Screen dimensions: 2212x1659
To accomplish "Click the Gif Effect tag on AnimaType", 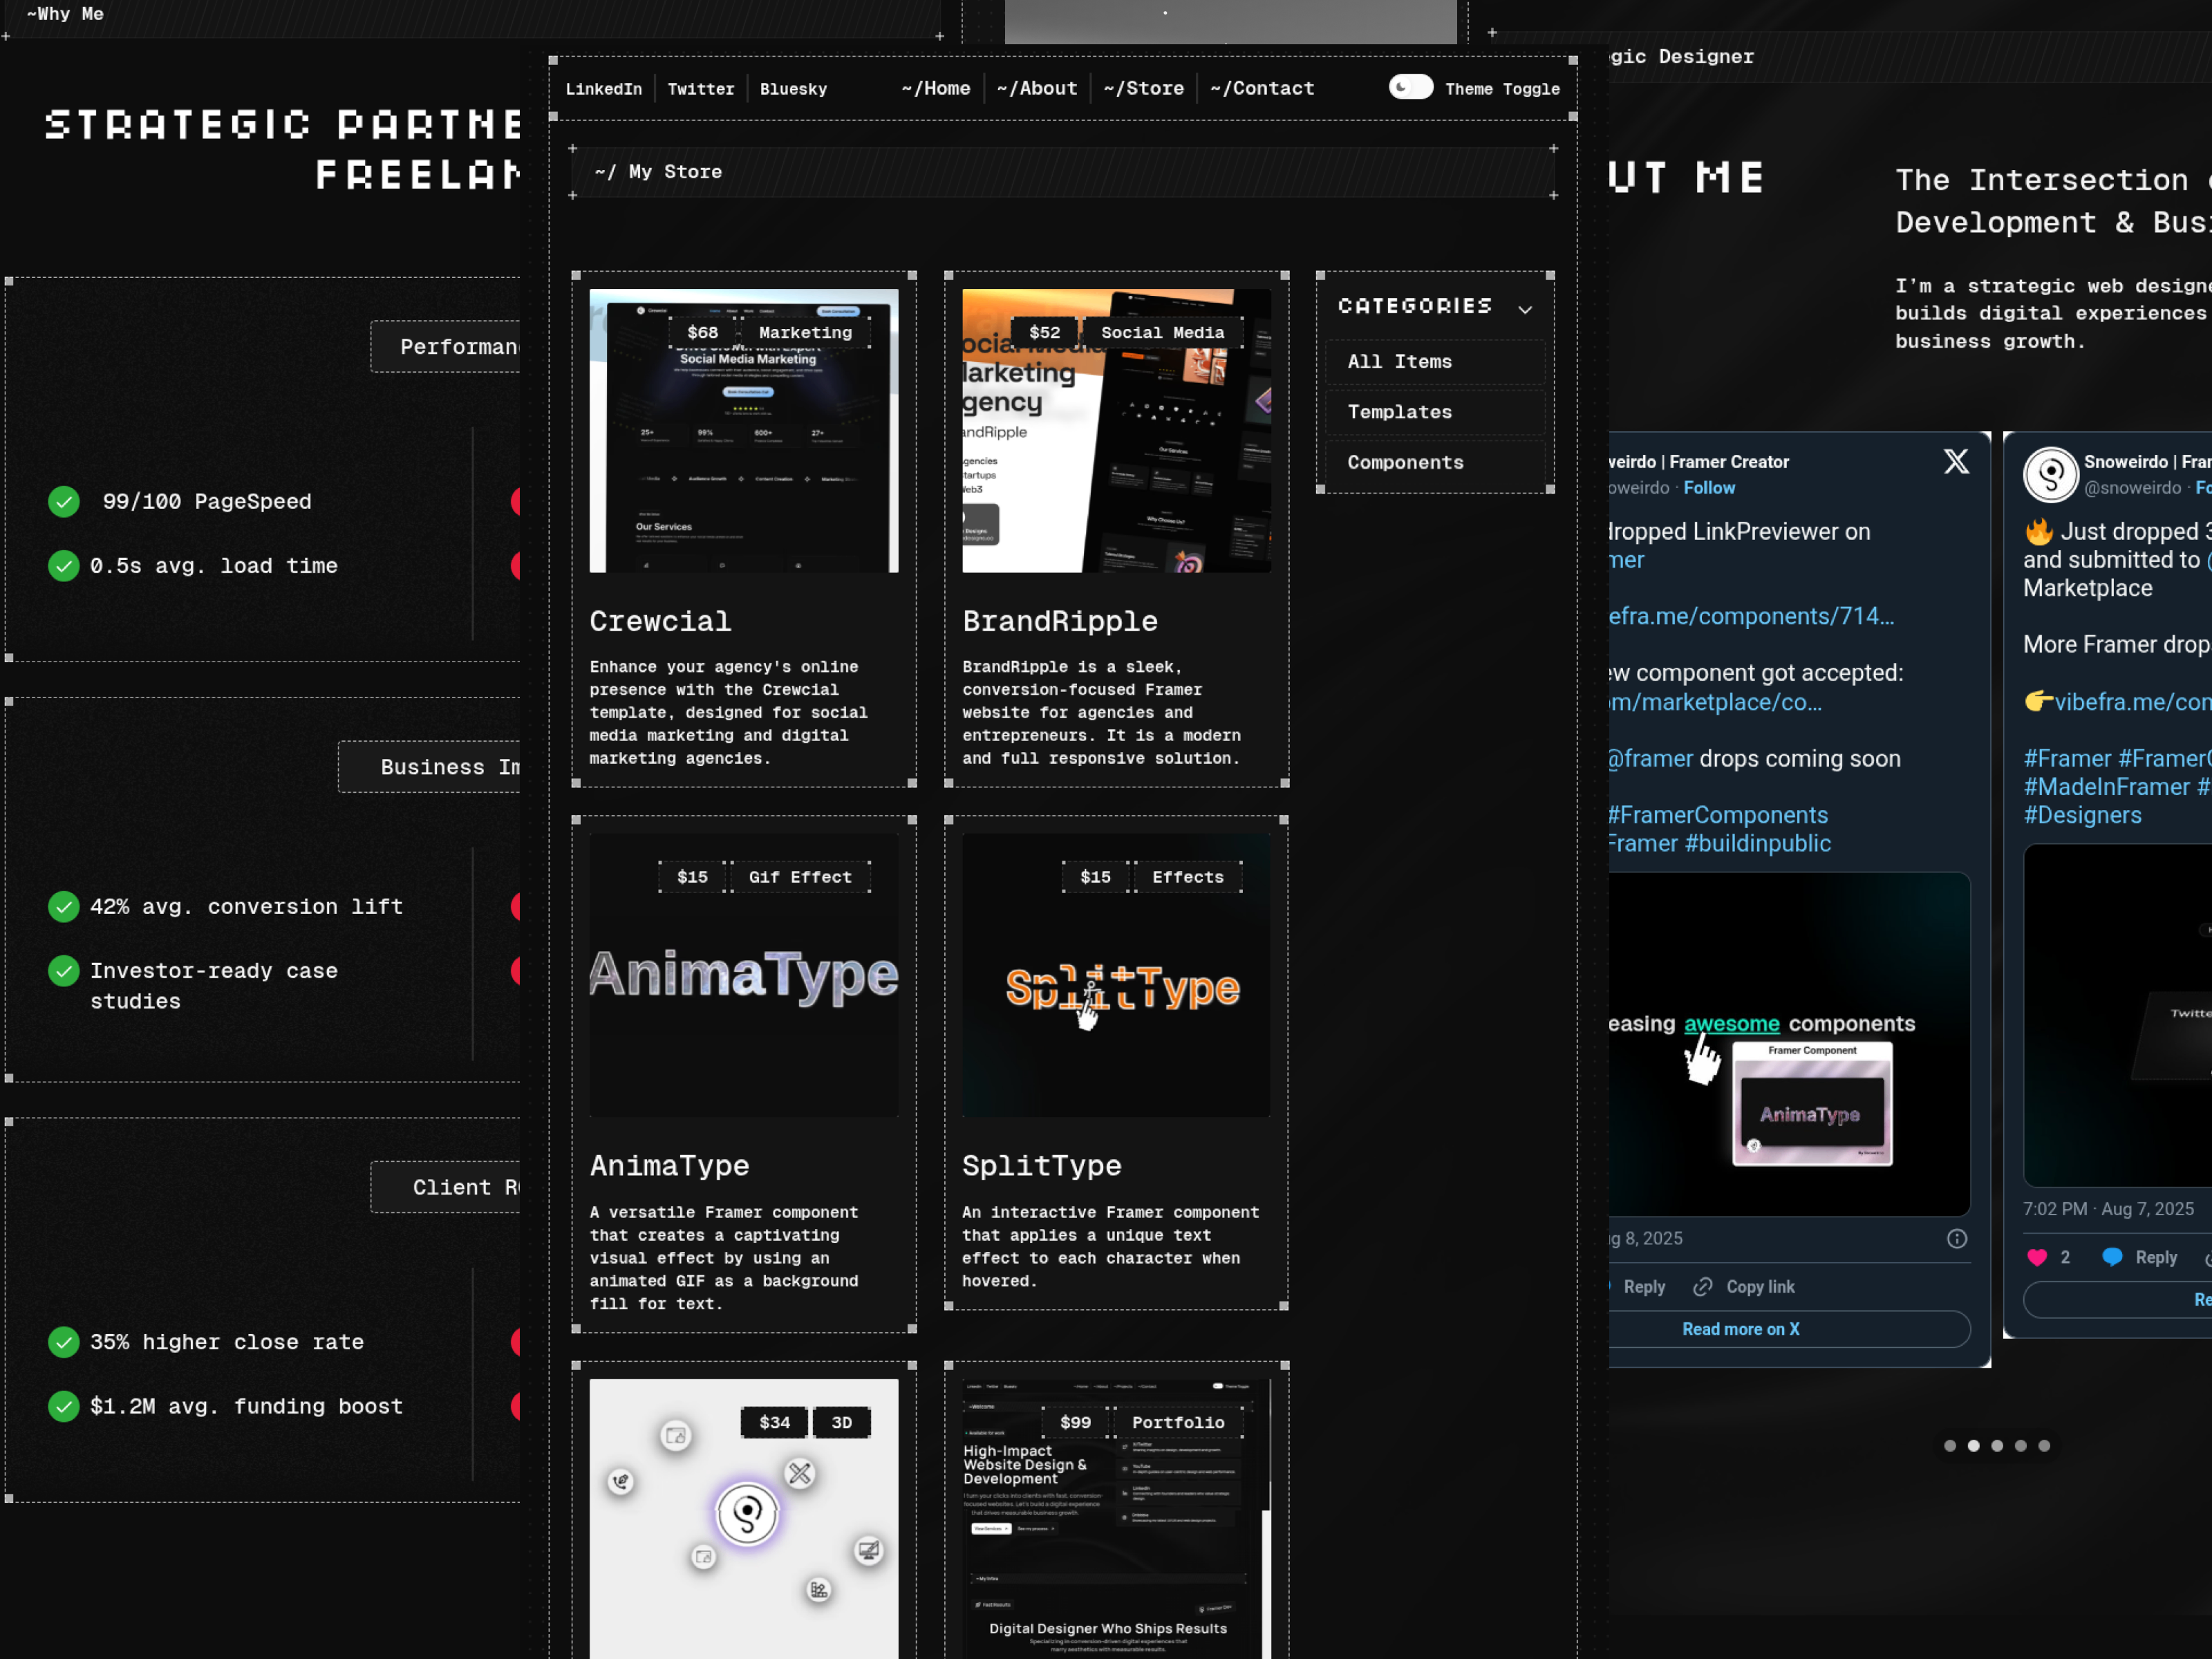I will pyautogui.click(x=800, y=877).
